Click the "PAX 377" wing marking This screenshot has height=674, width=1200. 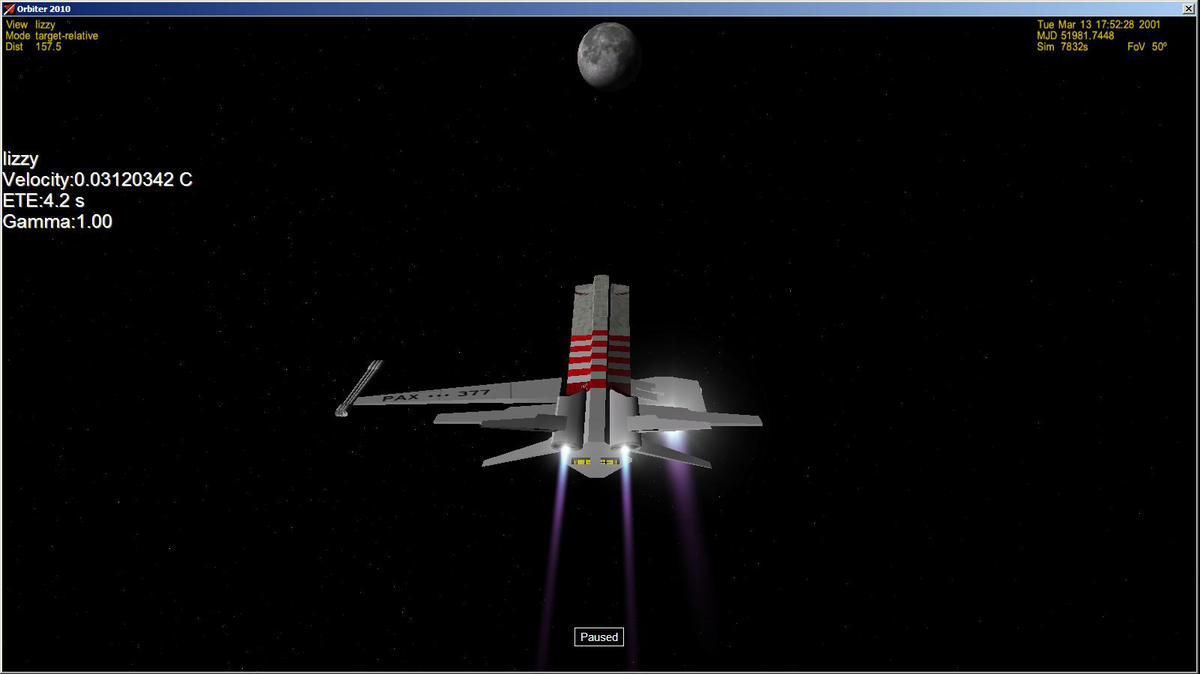tap(436, 396)
